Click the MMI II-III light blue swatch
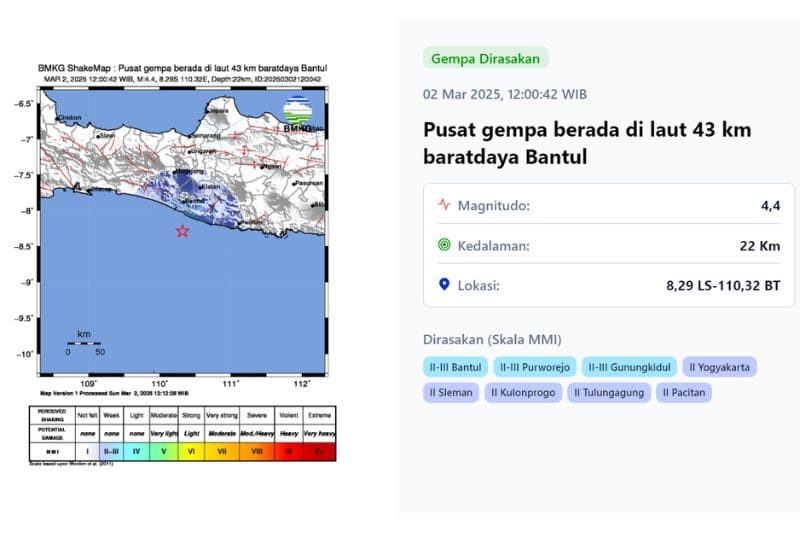The width and height of the screenshot is (800, 534). [111, 451]
